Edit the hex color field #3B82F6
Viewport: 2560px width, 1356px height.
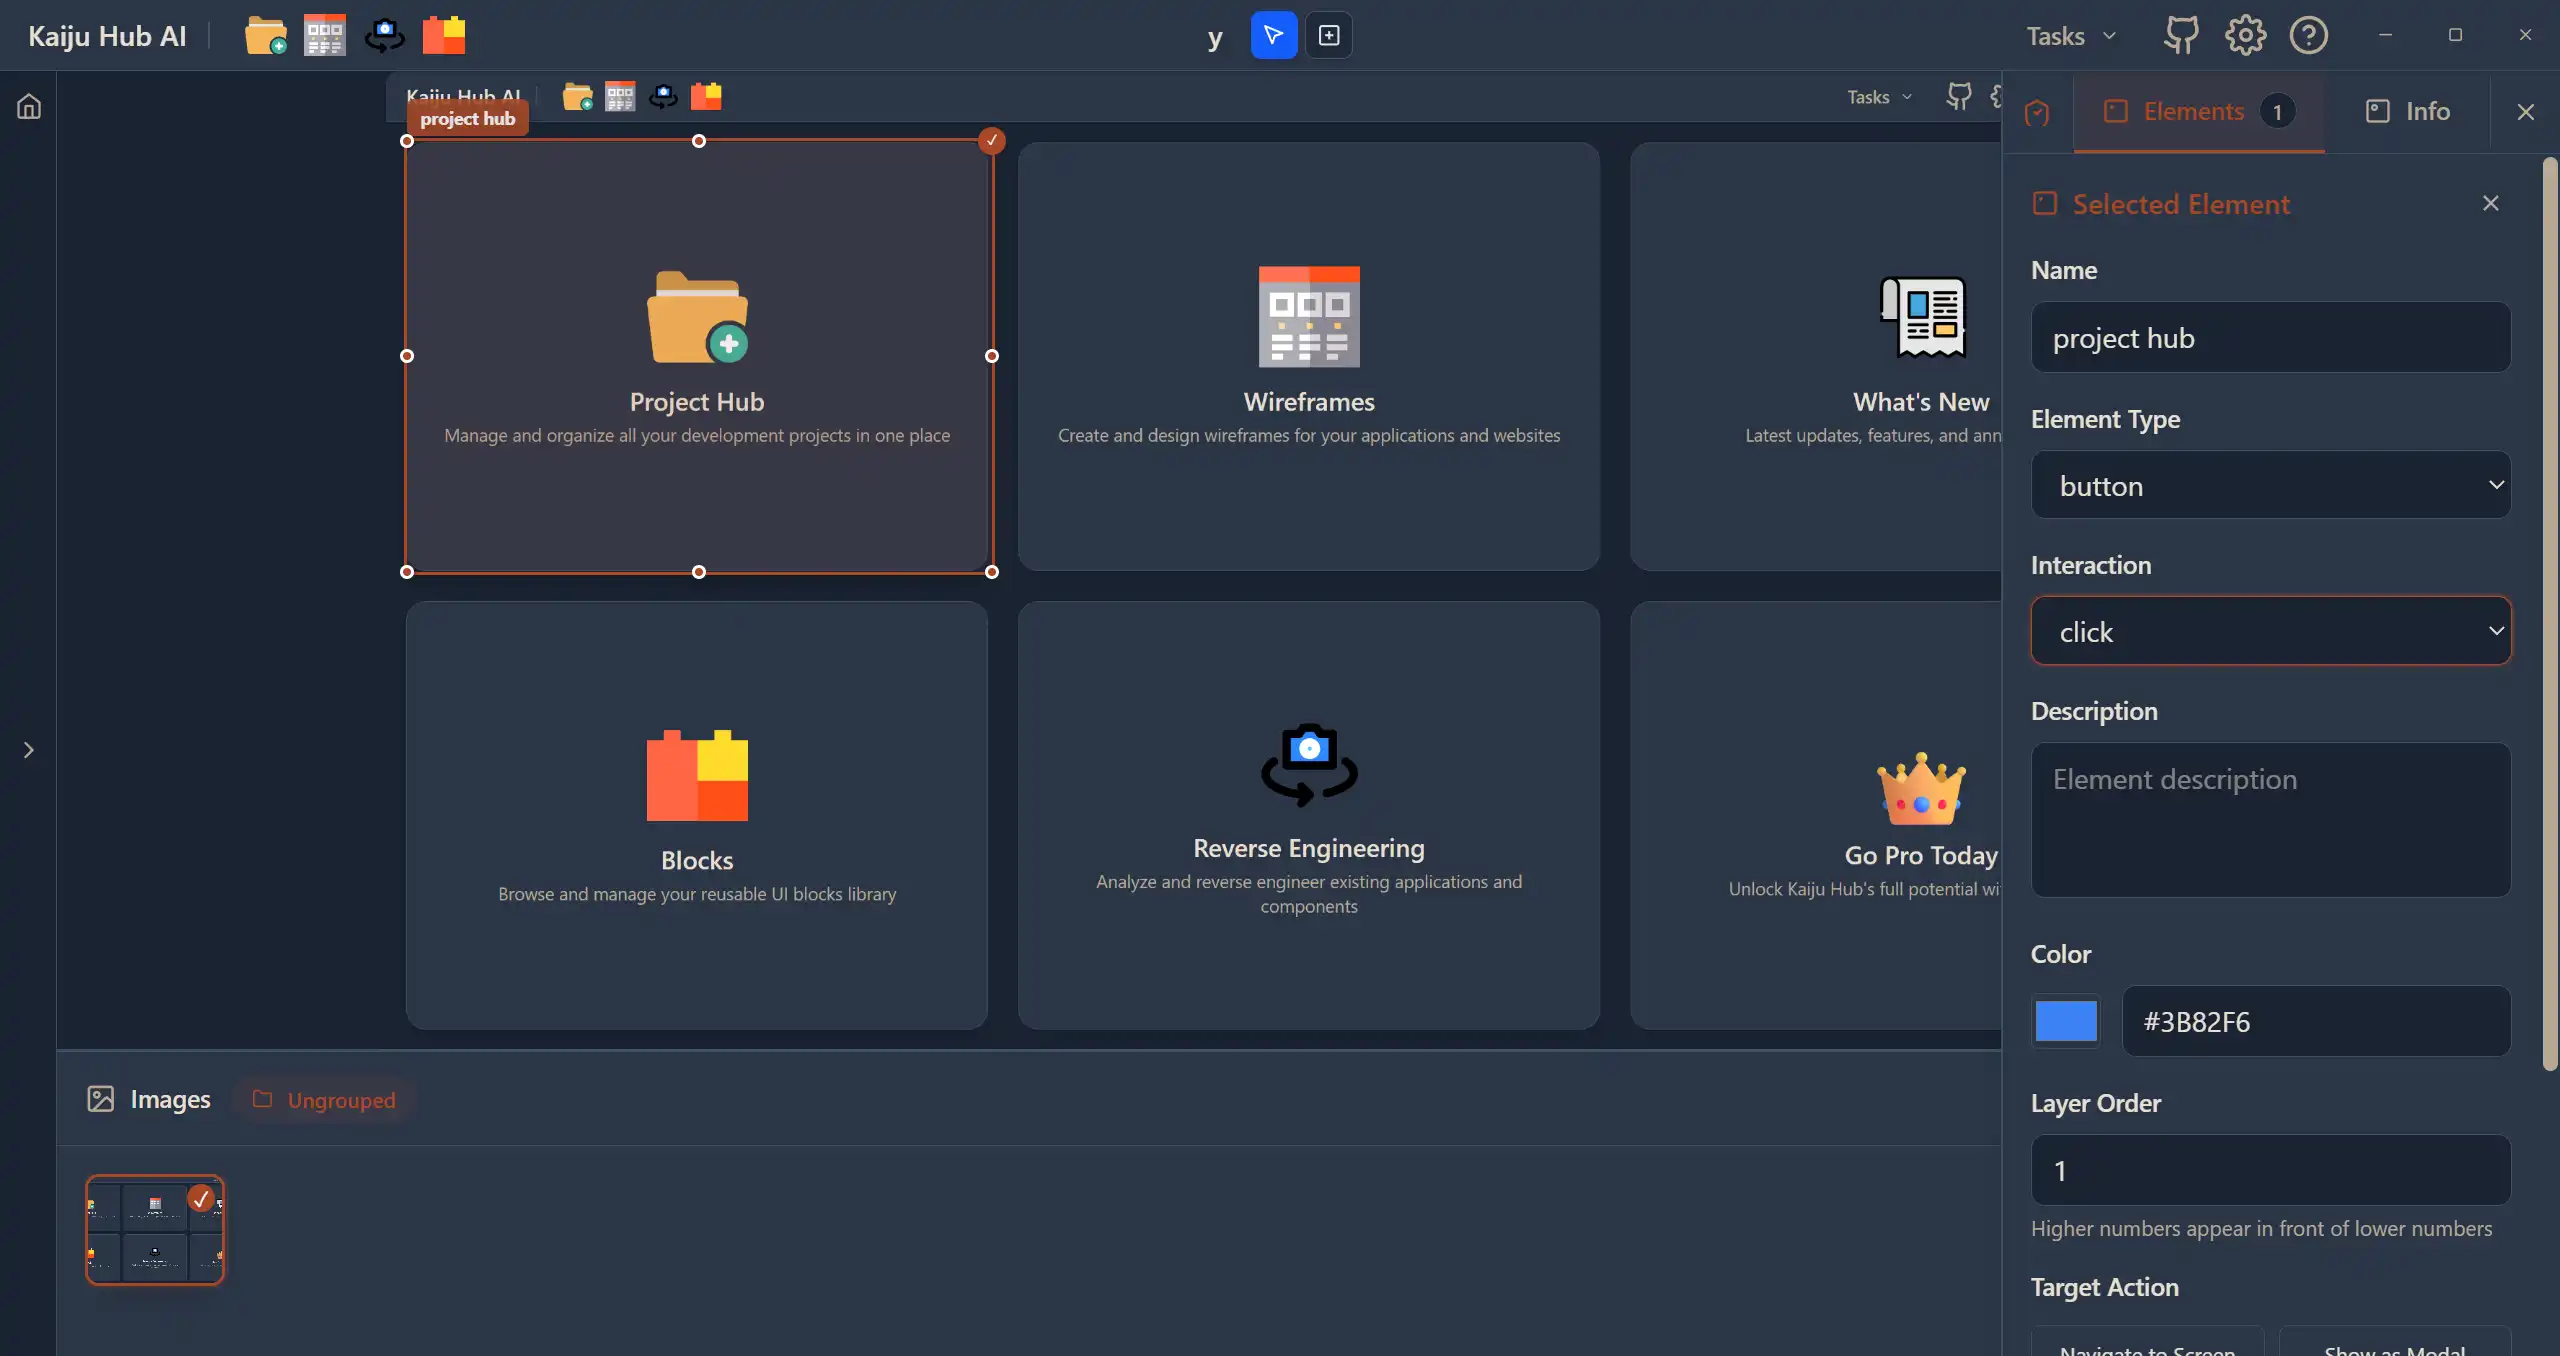coord(2316,1021)
